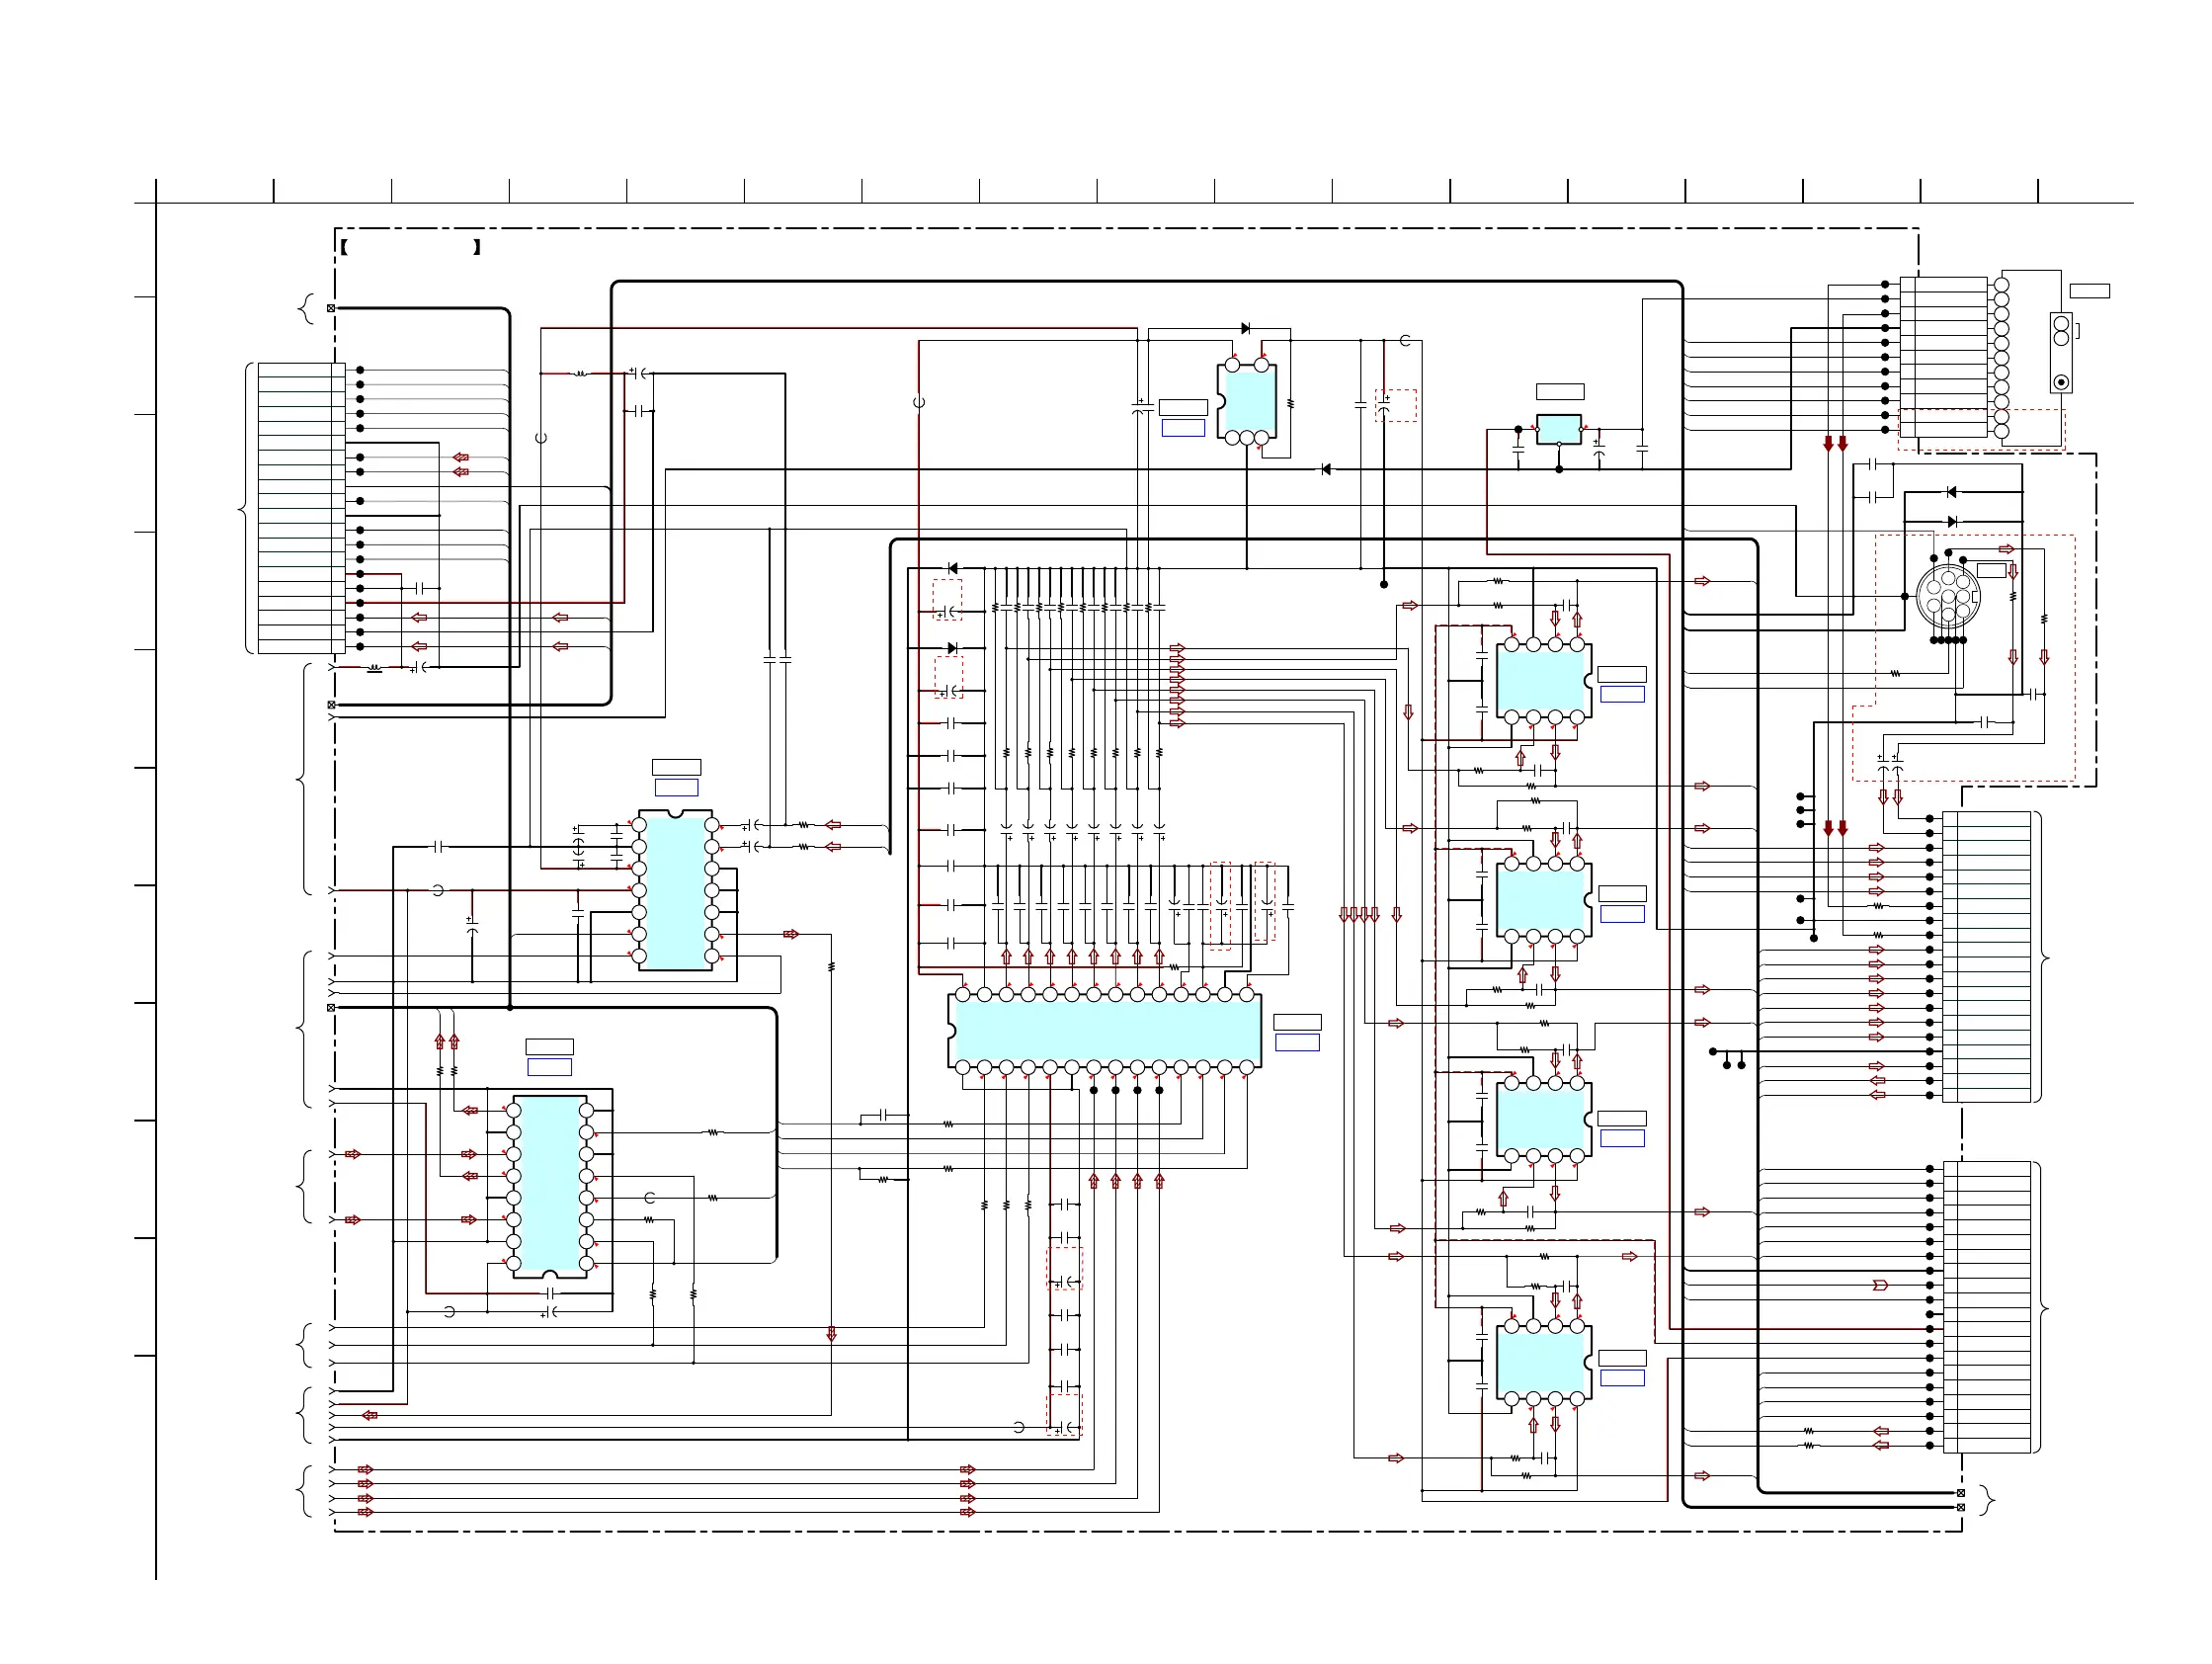Screen dimensions: 2212x1664
Task: Click the third cyan op-amp IC in the right column
Action: click(1544, 1120)
